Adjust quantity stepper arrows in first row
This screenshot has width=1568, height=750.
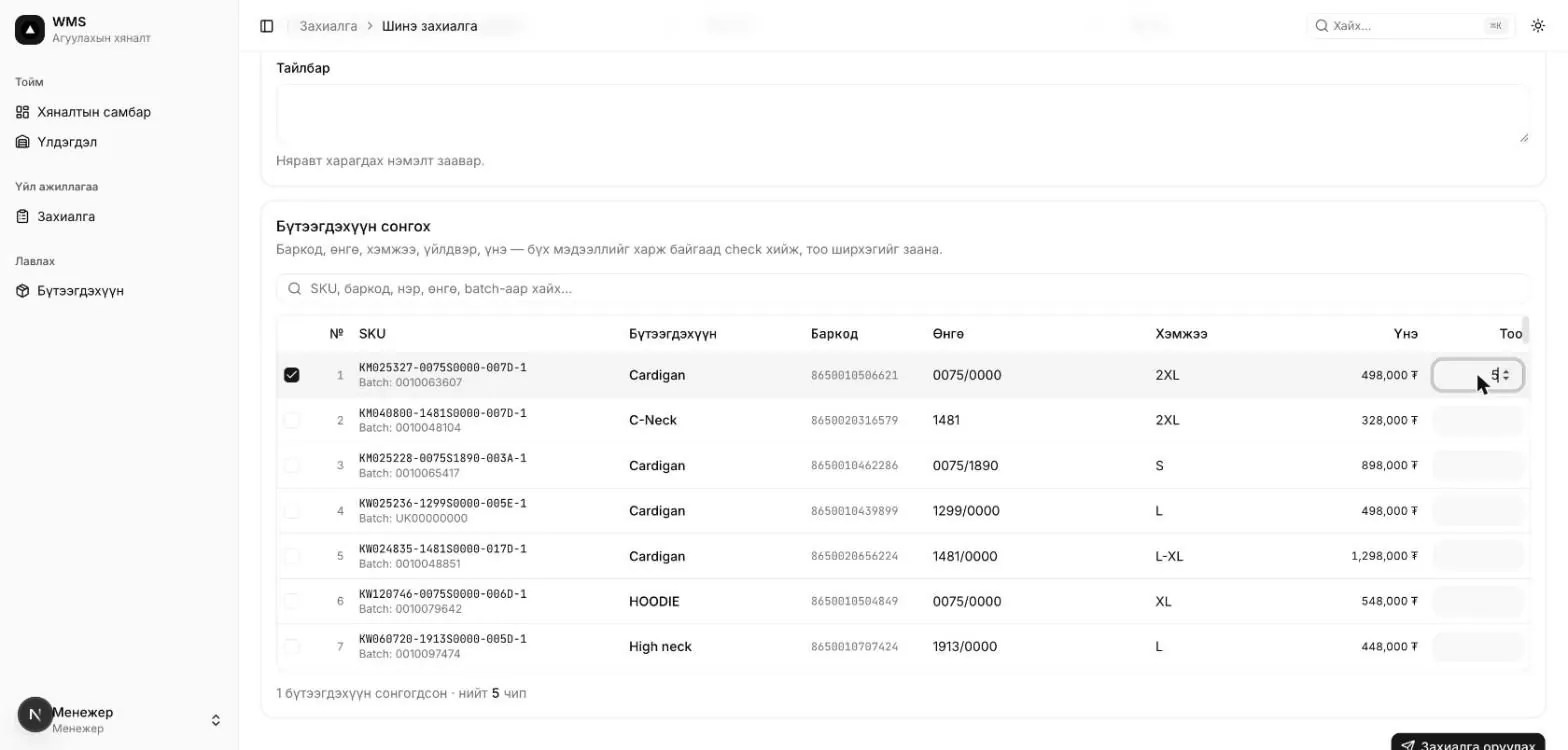coord(1507,375)
